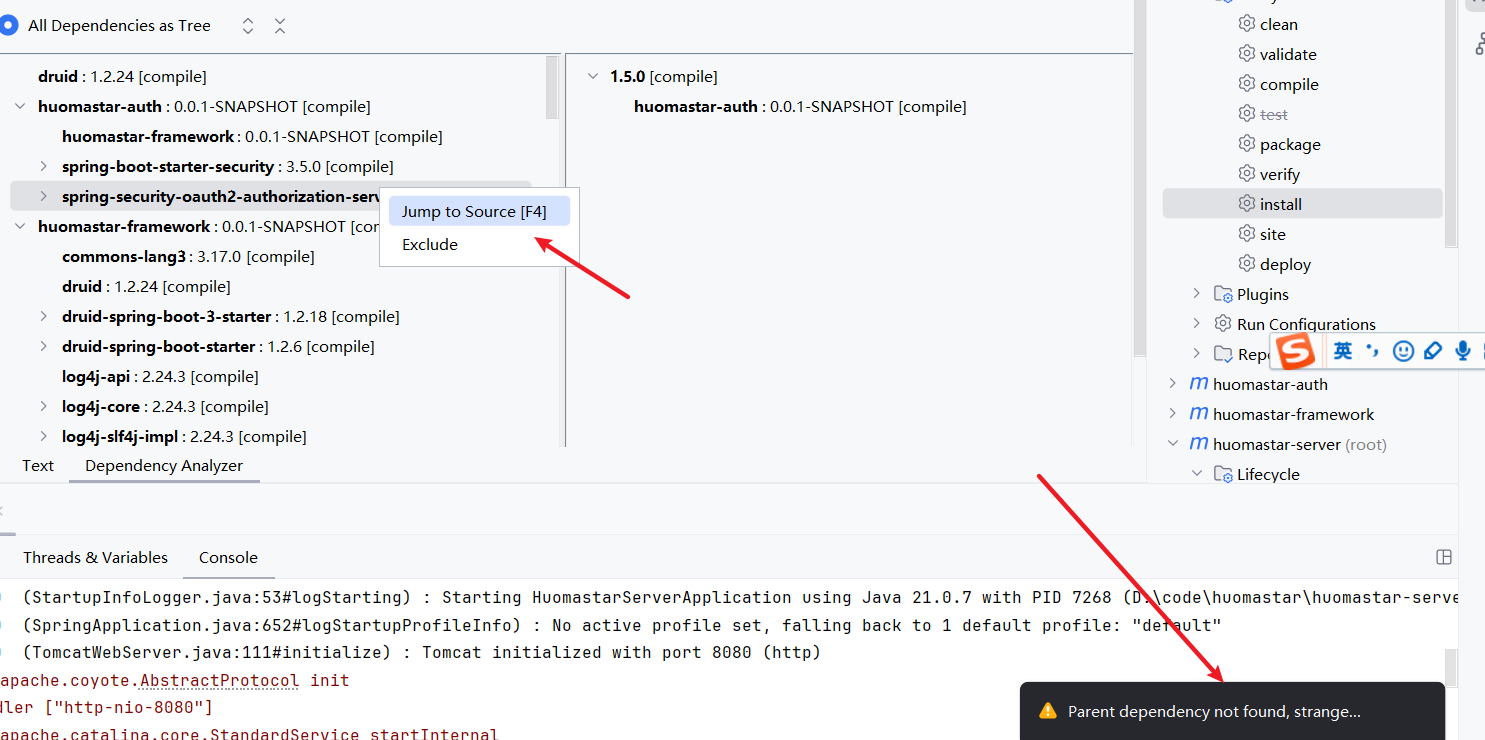Click the console layout settings icon
Viewport: 1485px width, 740px height.
click(x=1443, y=557)
